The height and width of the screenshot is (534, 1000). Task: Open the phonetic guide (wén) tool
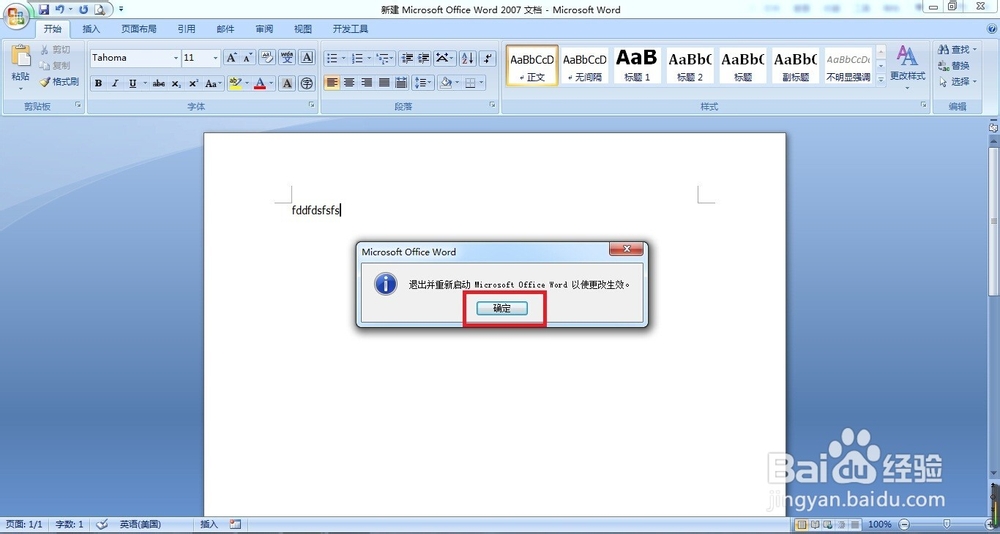[x=287, y=57]
